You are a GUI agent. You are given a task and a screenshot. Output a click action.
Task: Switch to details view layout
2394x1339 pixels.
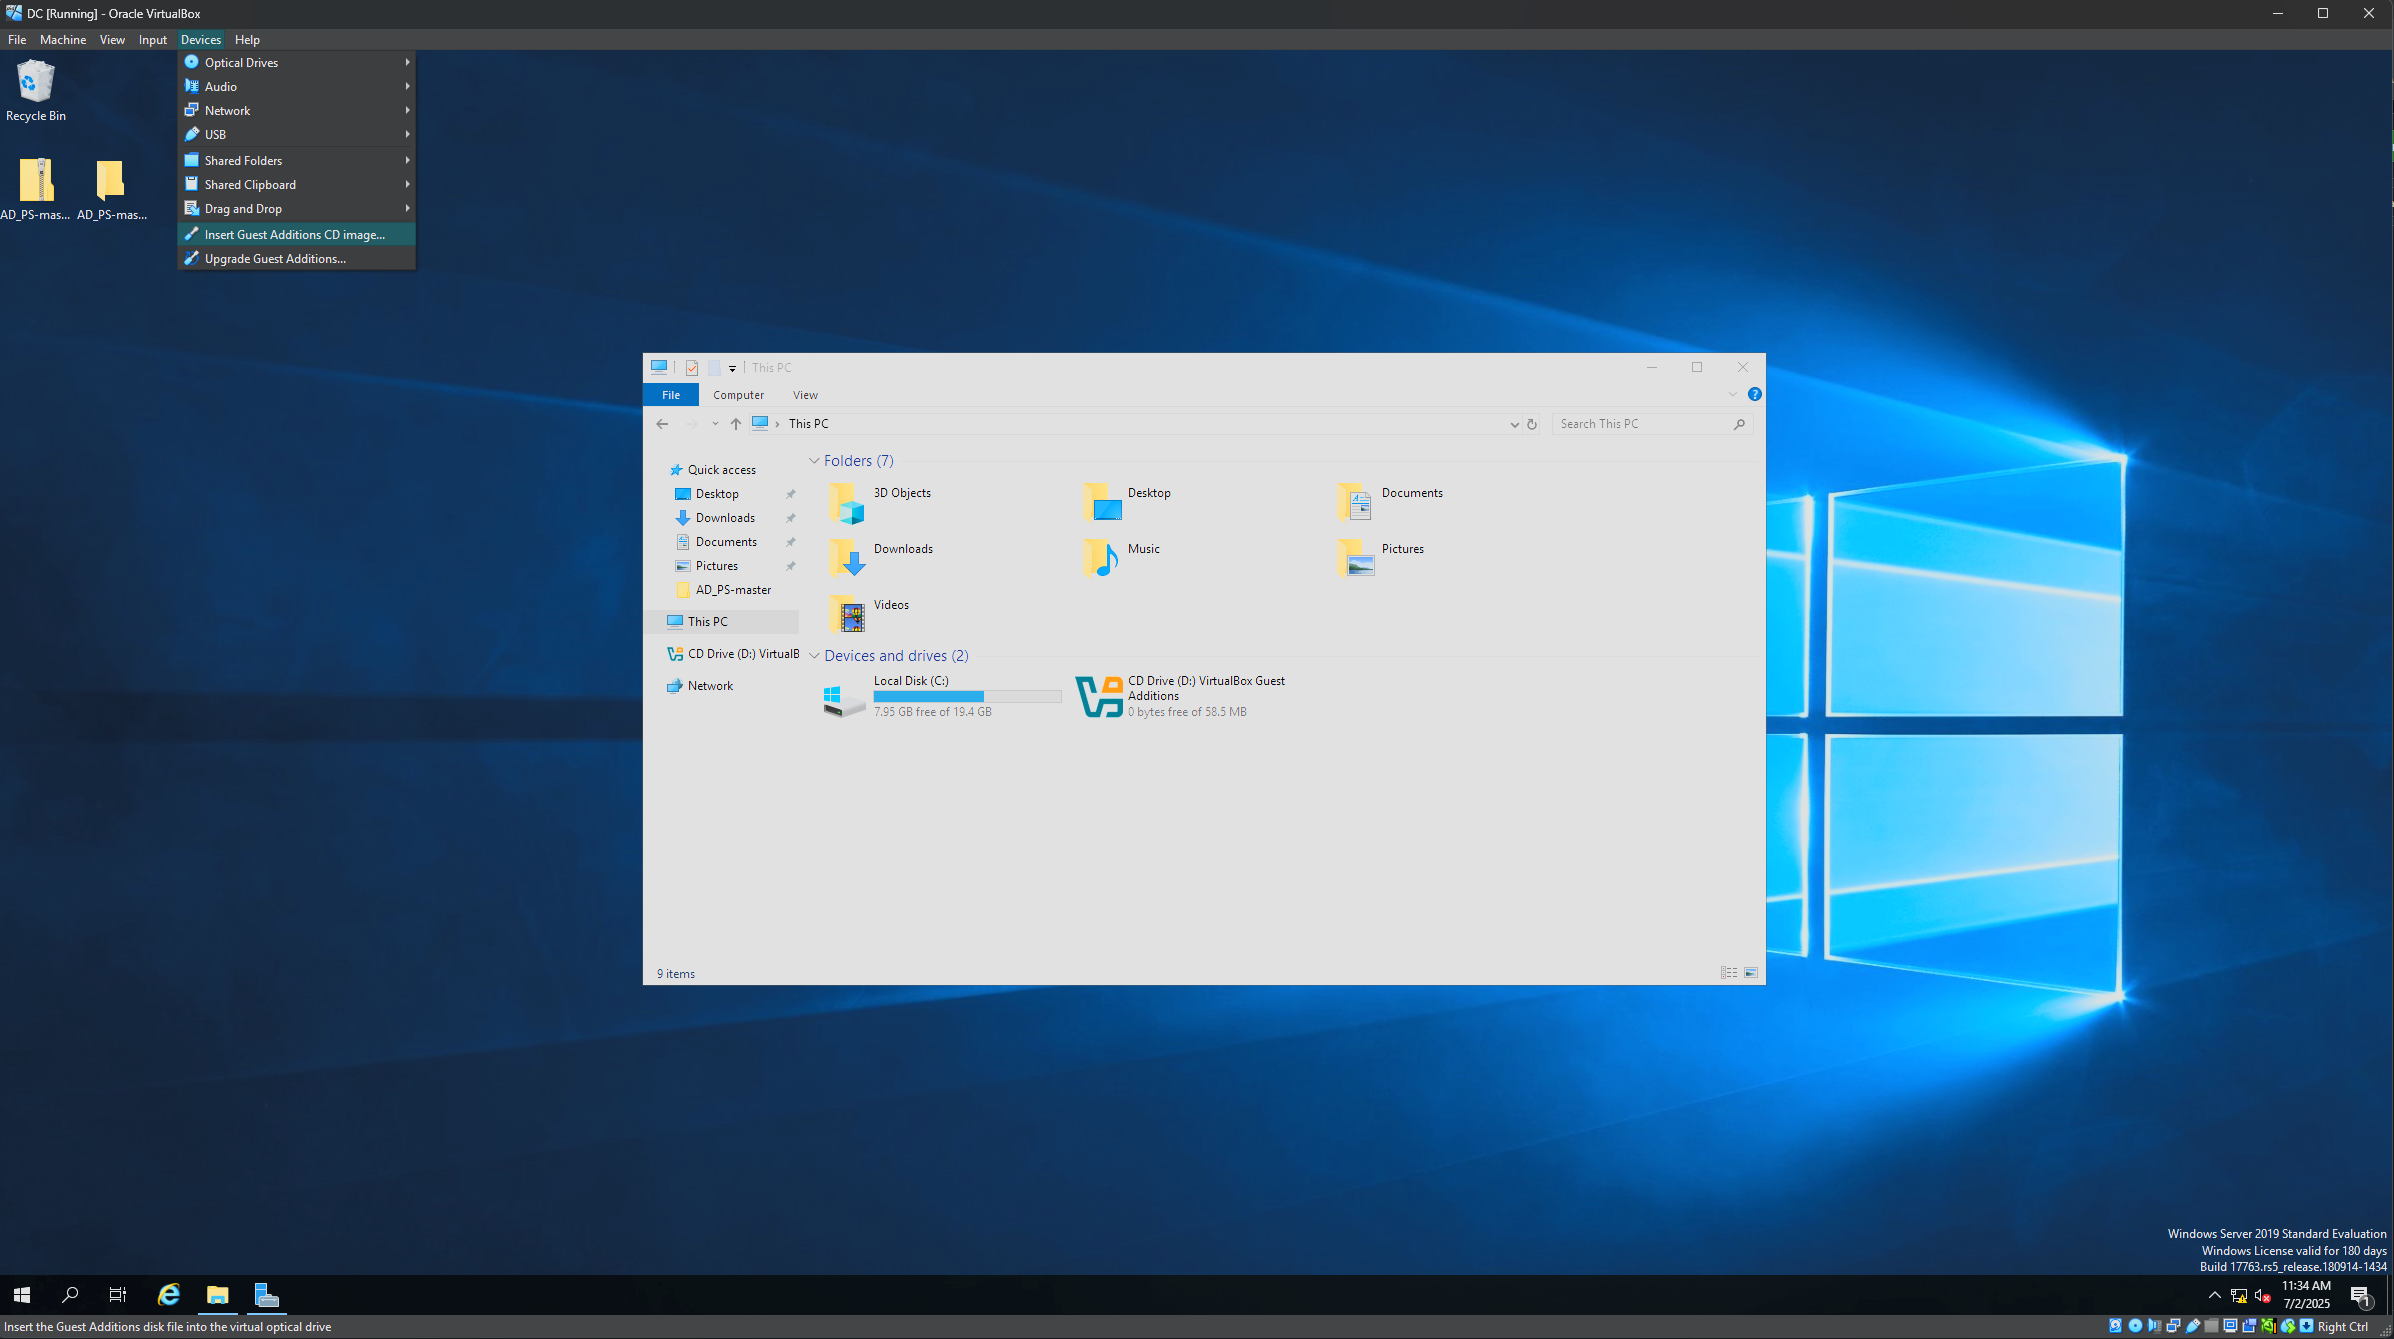click(1729, 973)
